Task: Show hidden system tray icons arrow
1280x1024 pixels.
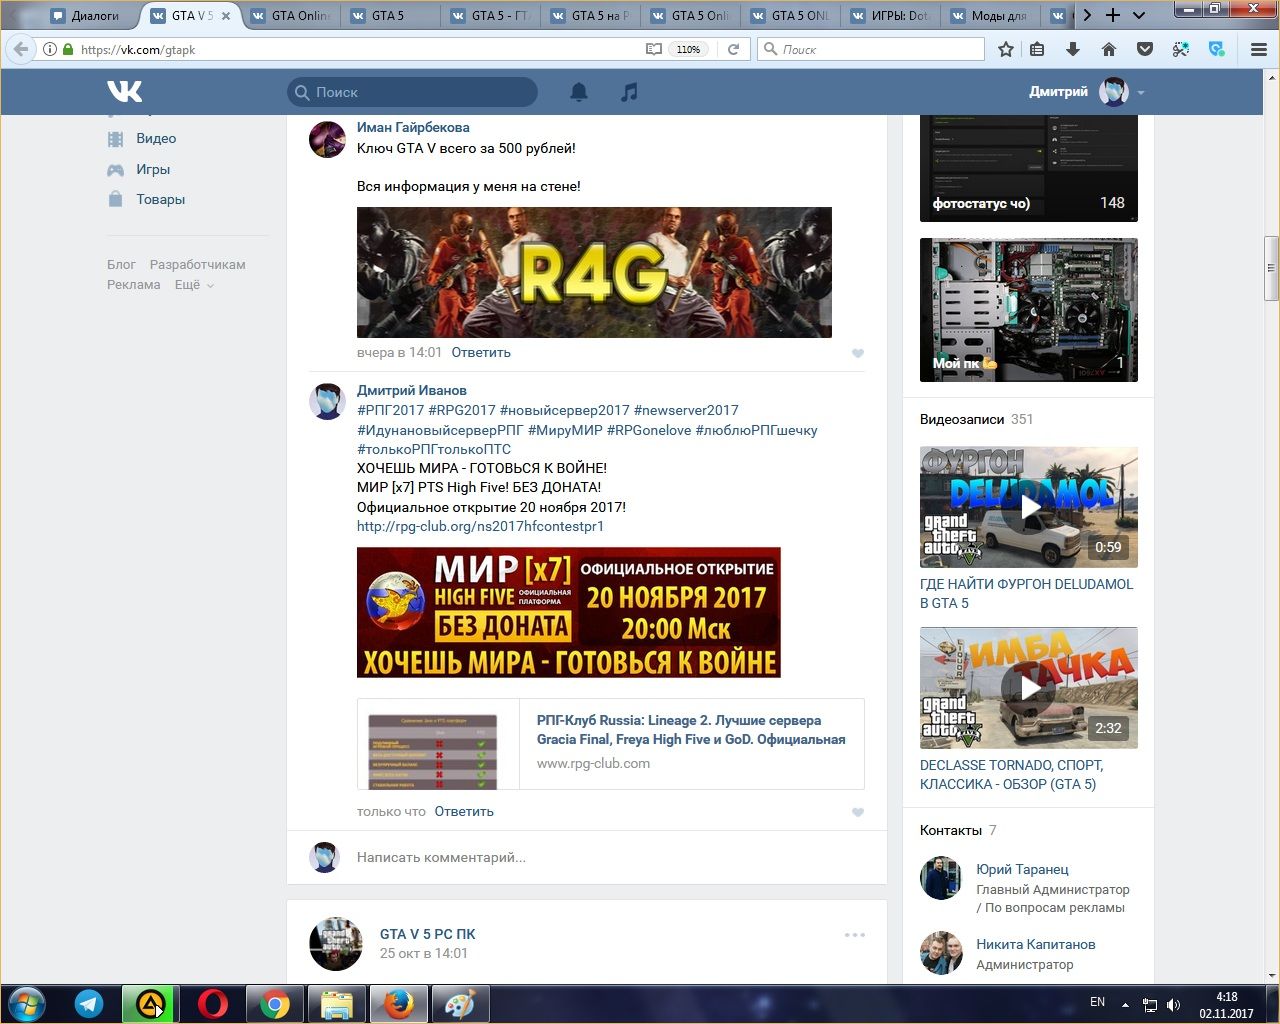Action: coord(1125,1004)
